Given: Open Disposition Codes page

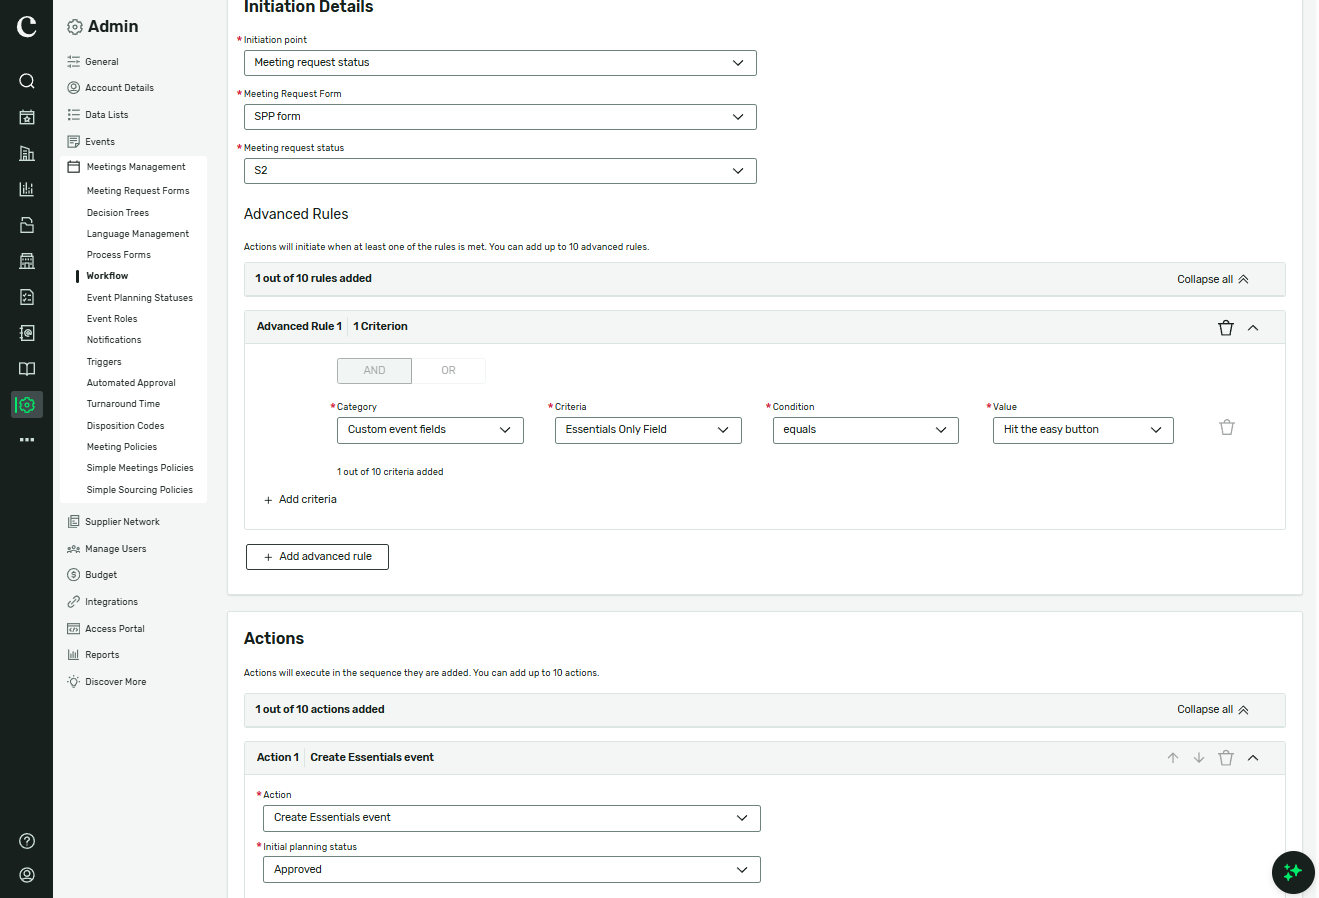Looking at the screenshot, I should (x=126, y=426).
